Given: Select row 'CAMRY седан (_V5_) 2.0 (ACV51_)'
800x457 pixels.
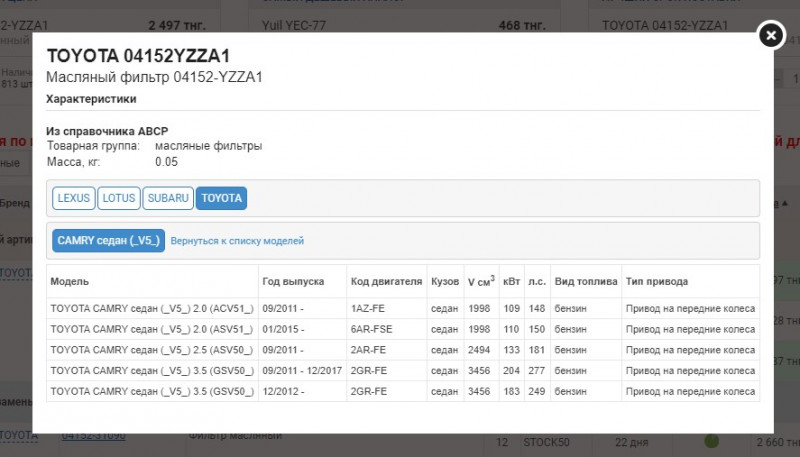Looking at the screenshot, I should coord(403,309).
